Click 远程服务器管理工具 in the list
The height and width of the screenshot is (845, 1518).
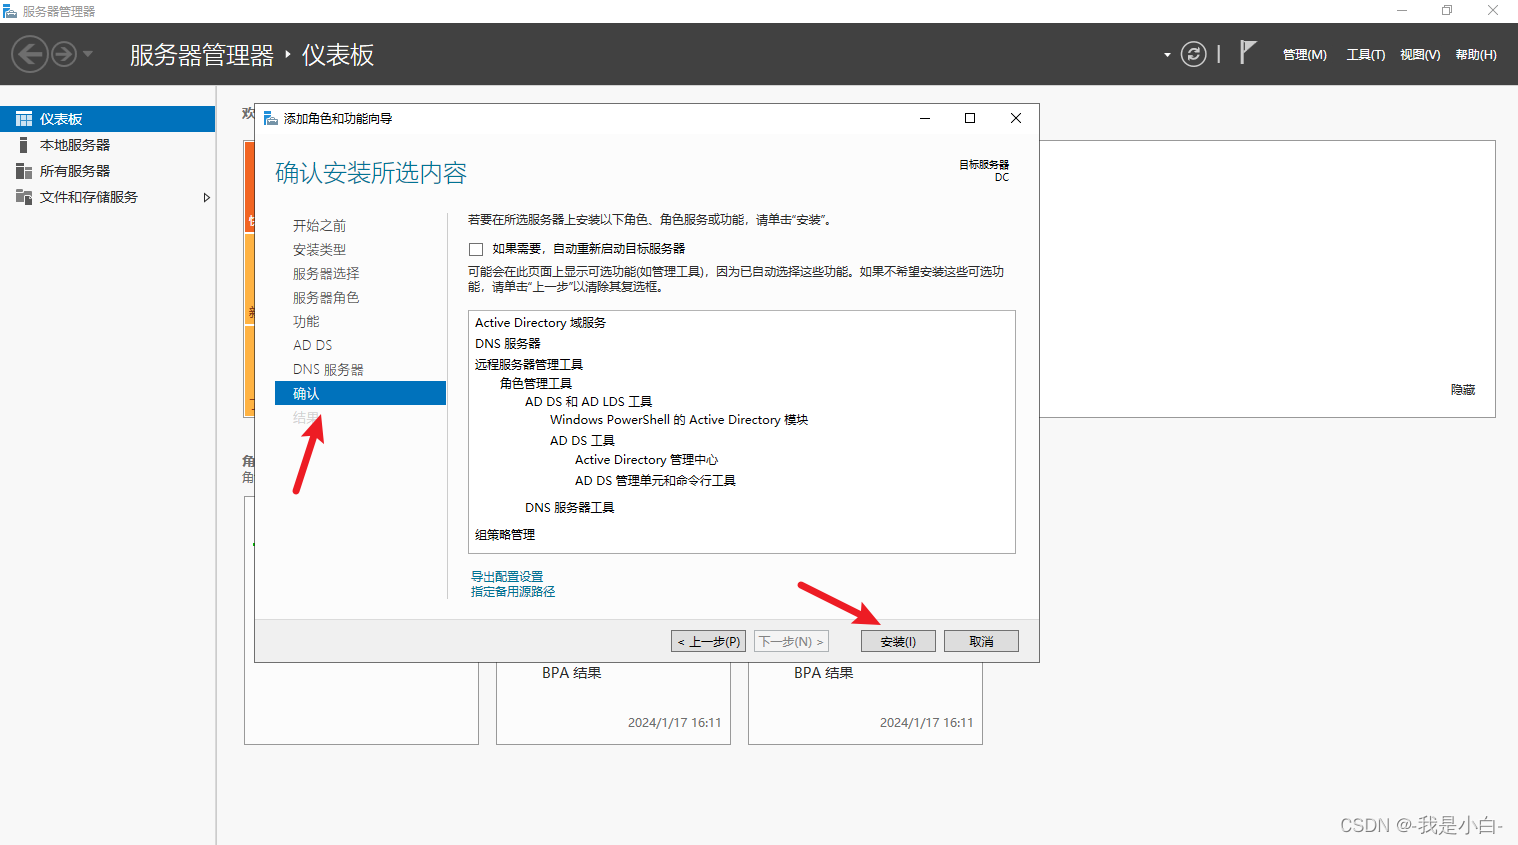[x=529, y=365]
